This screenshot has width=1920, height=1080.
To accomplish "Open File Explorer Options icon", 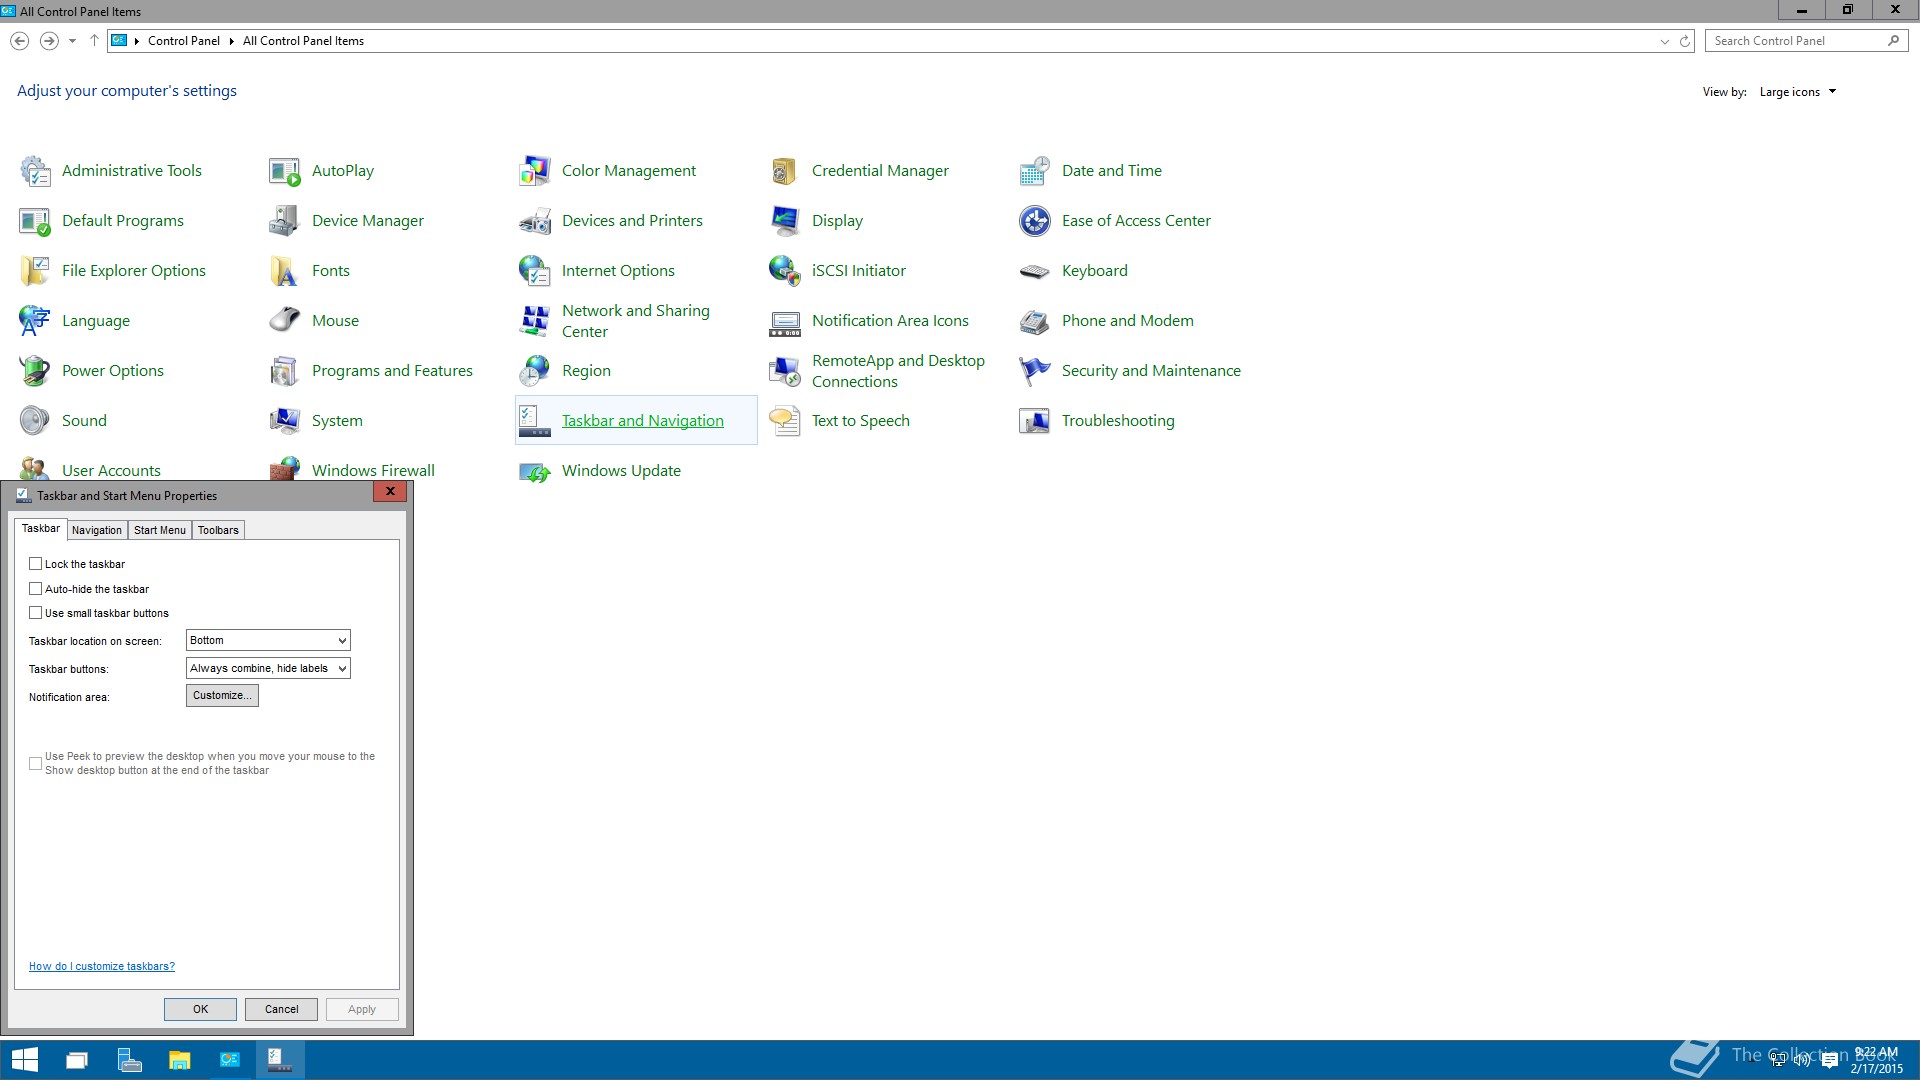I will (35, 271).
